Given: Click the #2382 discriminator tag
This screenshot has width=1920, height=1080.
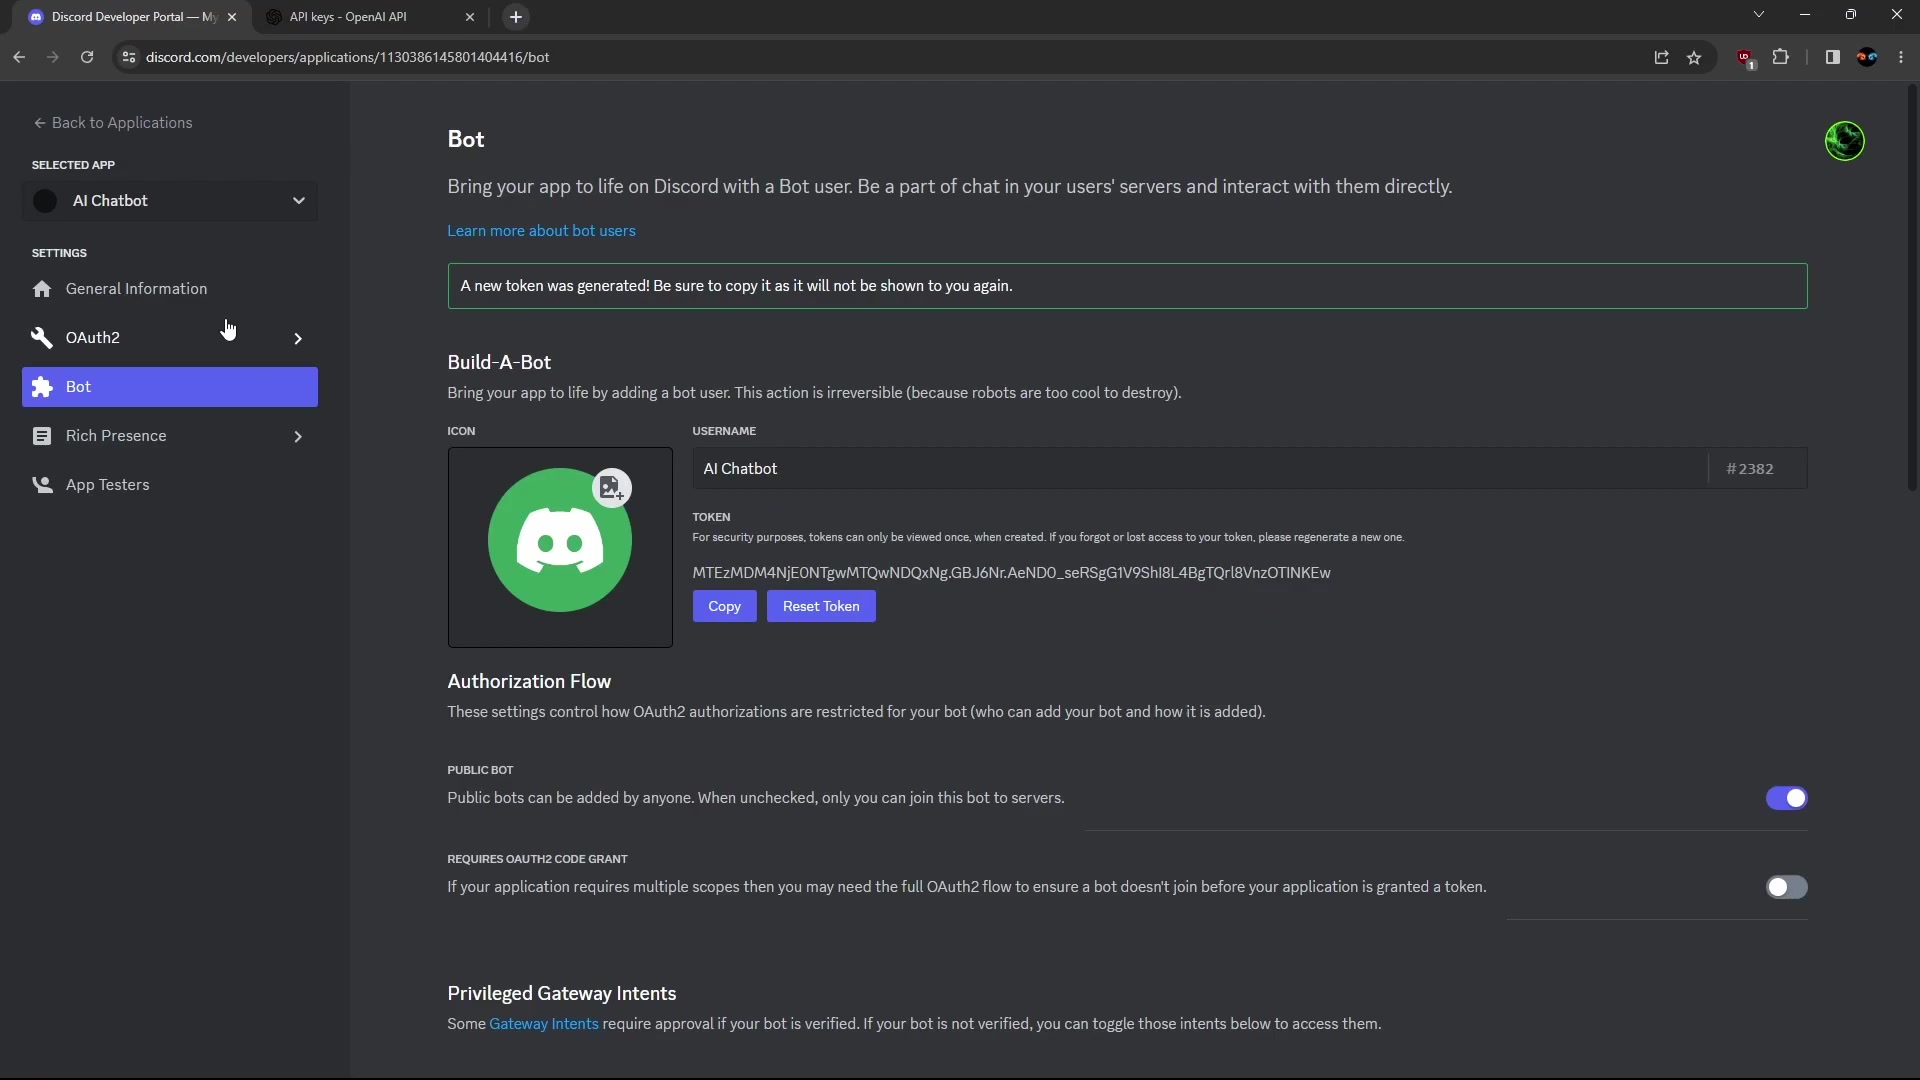Looking at the screenshot, I should tap(1750, 469).
